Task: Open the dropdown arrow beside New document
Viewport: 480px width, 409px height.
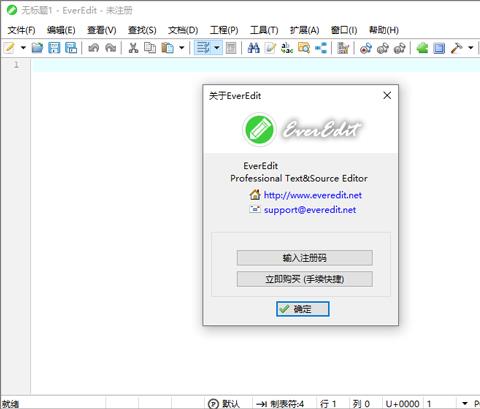Action: [23, 48]
